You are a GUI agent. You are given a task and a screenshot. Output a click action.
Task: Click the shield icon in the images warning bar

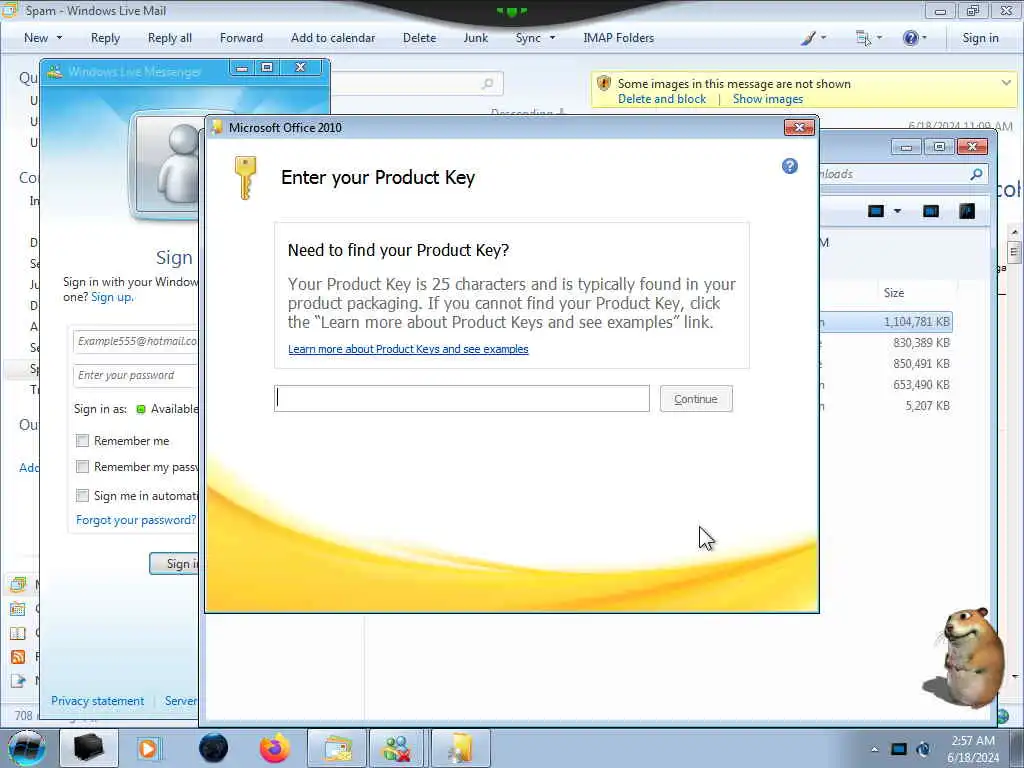click(604, 84)
